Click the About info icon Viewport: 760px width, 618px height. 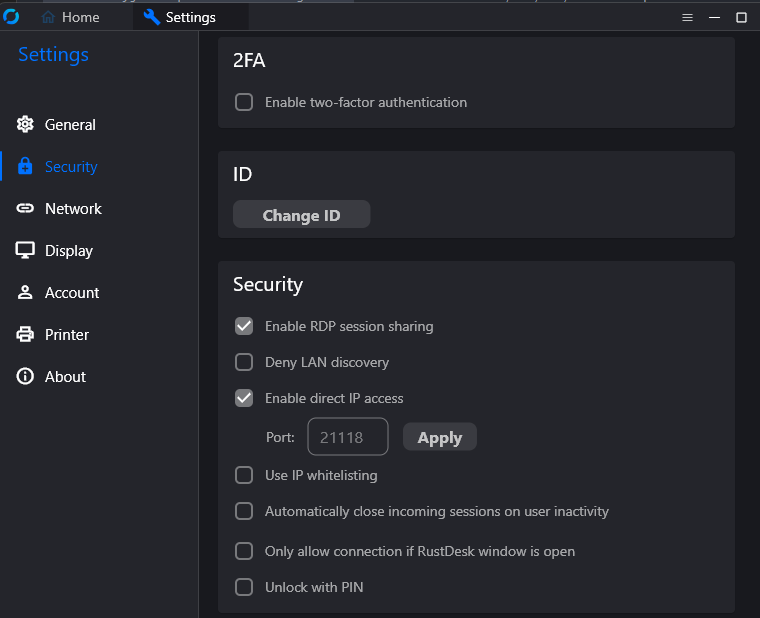click(25, 377)
